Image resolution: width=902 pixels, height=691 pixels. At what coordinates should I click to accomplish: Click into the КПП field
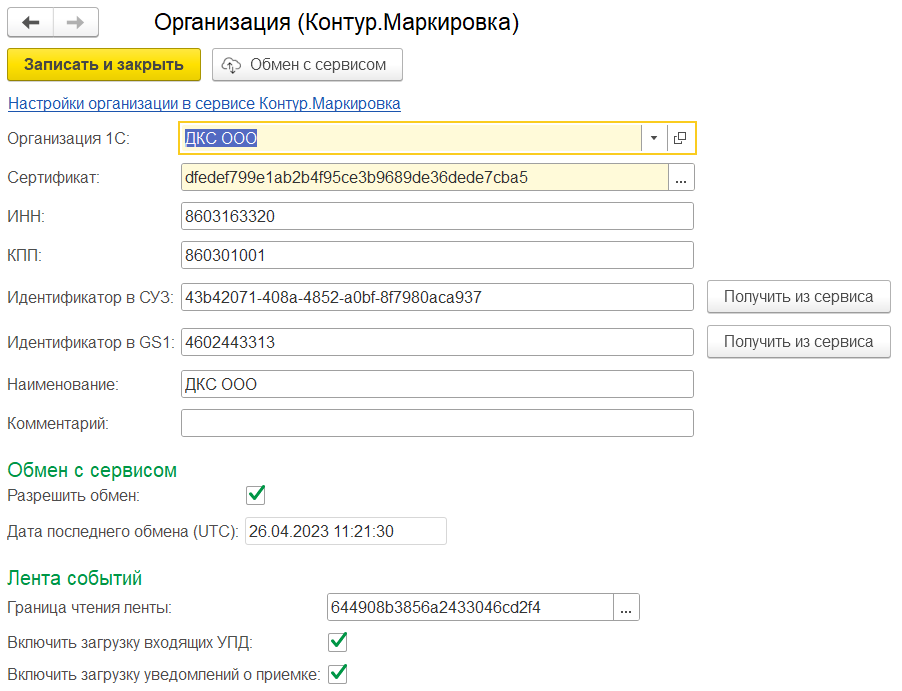437,255
